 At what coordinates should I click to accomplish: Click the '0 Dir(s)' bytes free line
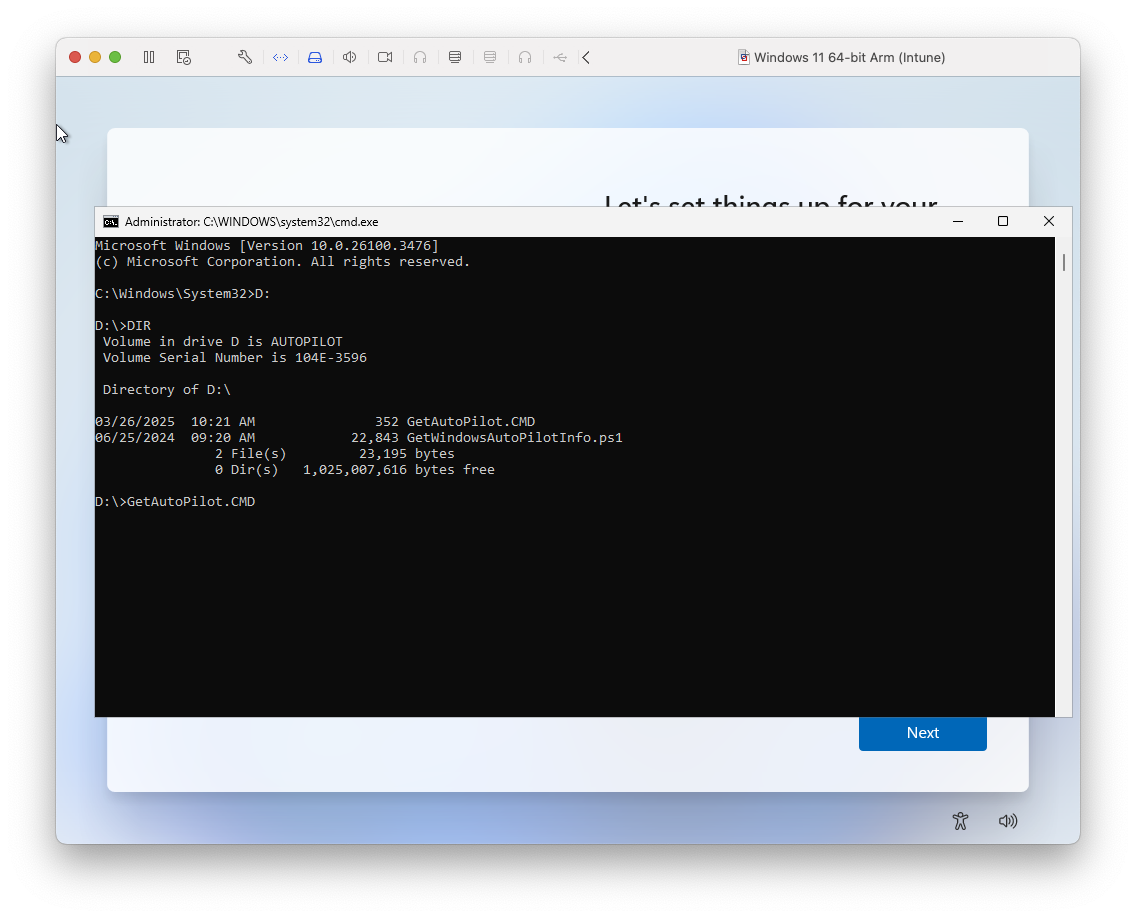[354, 470]
